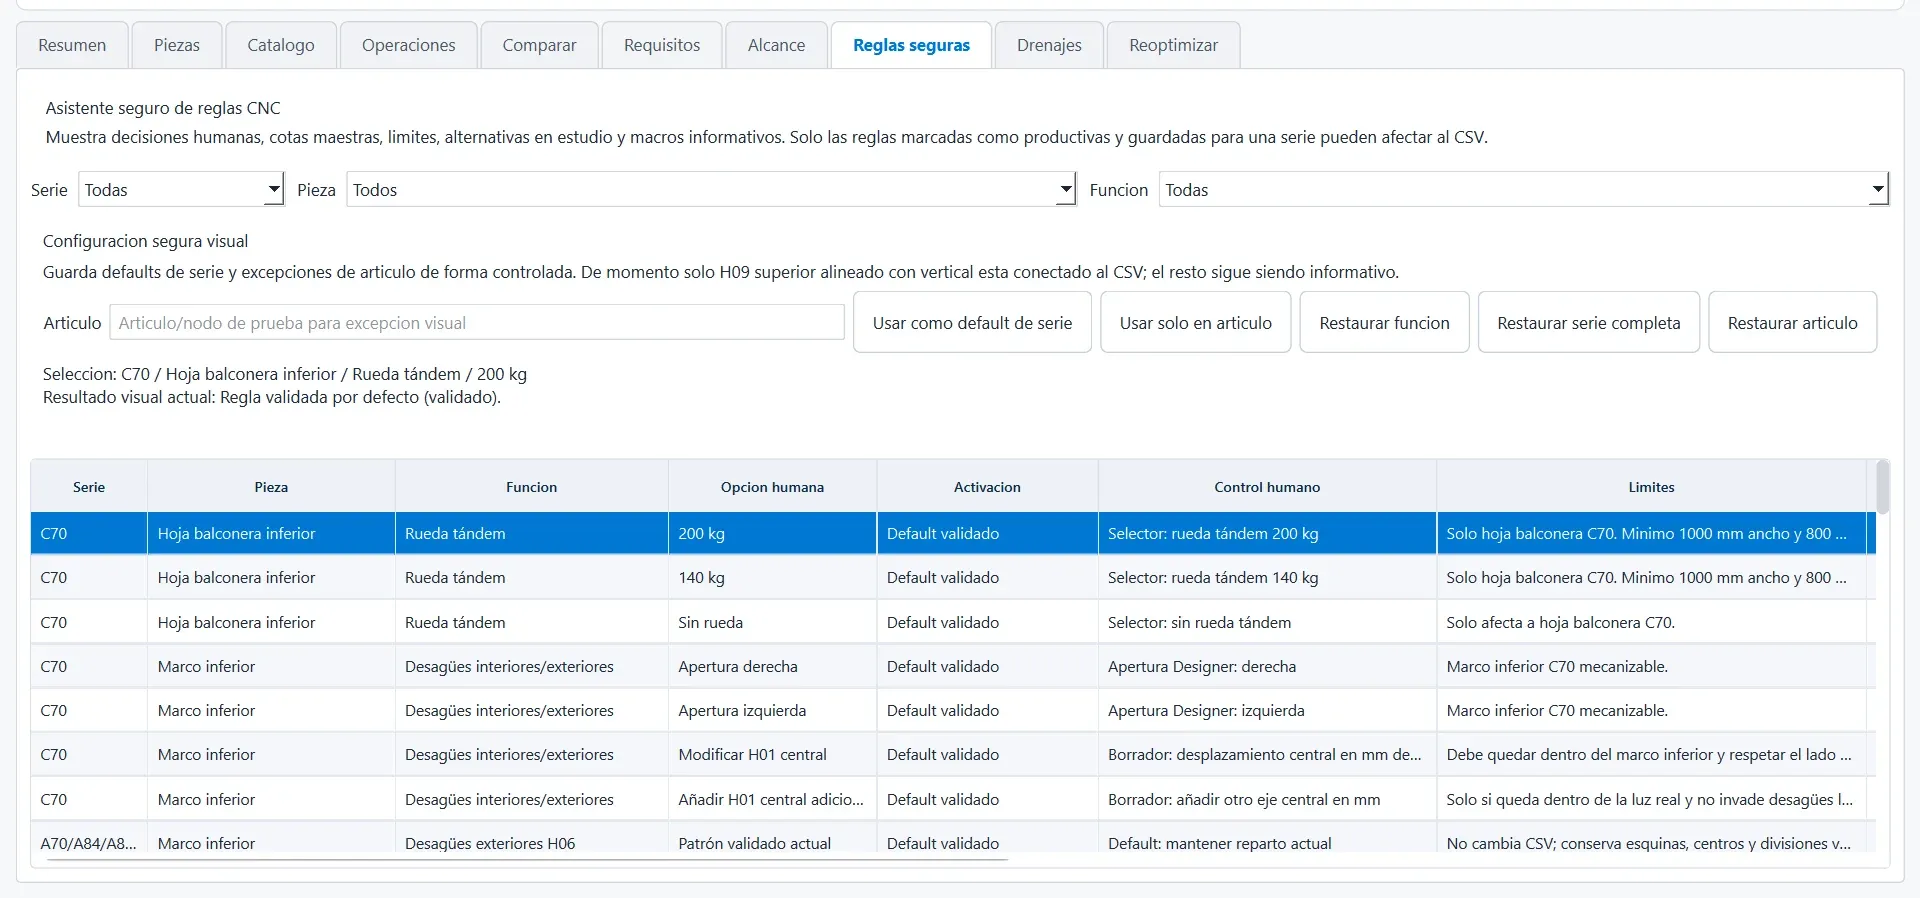Click Desagües exteriores H06 cell
The width and height of the screenshot is (1920, 898).
tap(532, 842)
